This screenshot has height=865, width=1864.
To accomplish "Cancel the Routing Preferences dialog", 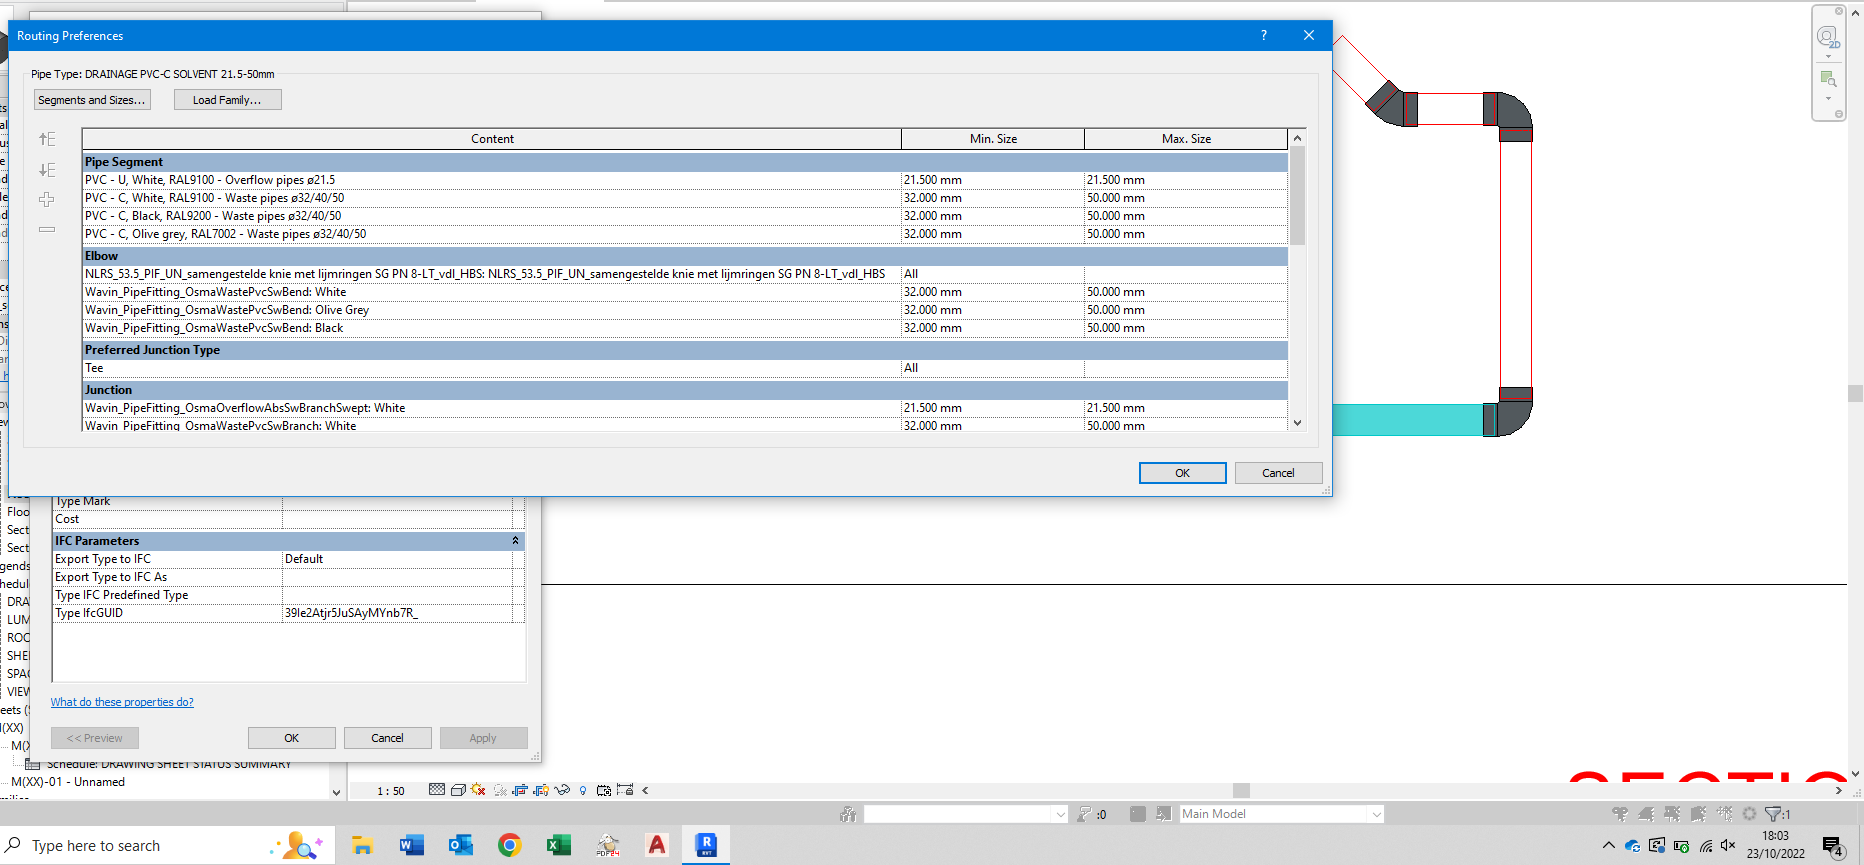I will pyautogui.click(x=1278, y=473).
